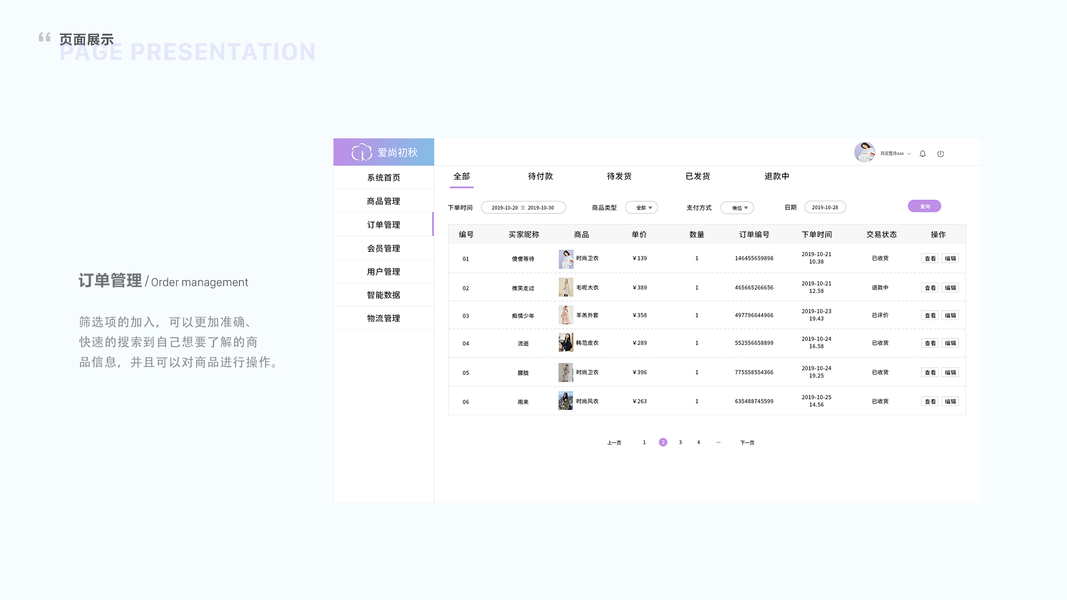This screenshot has height=600, width=1067.
Task: Click the 爱尚初秋 logo
Action: (384, 152)
